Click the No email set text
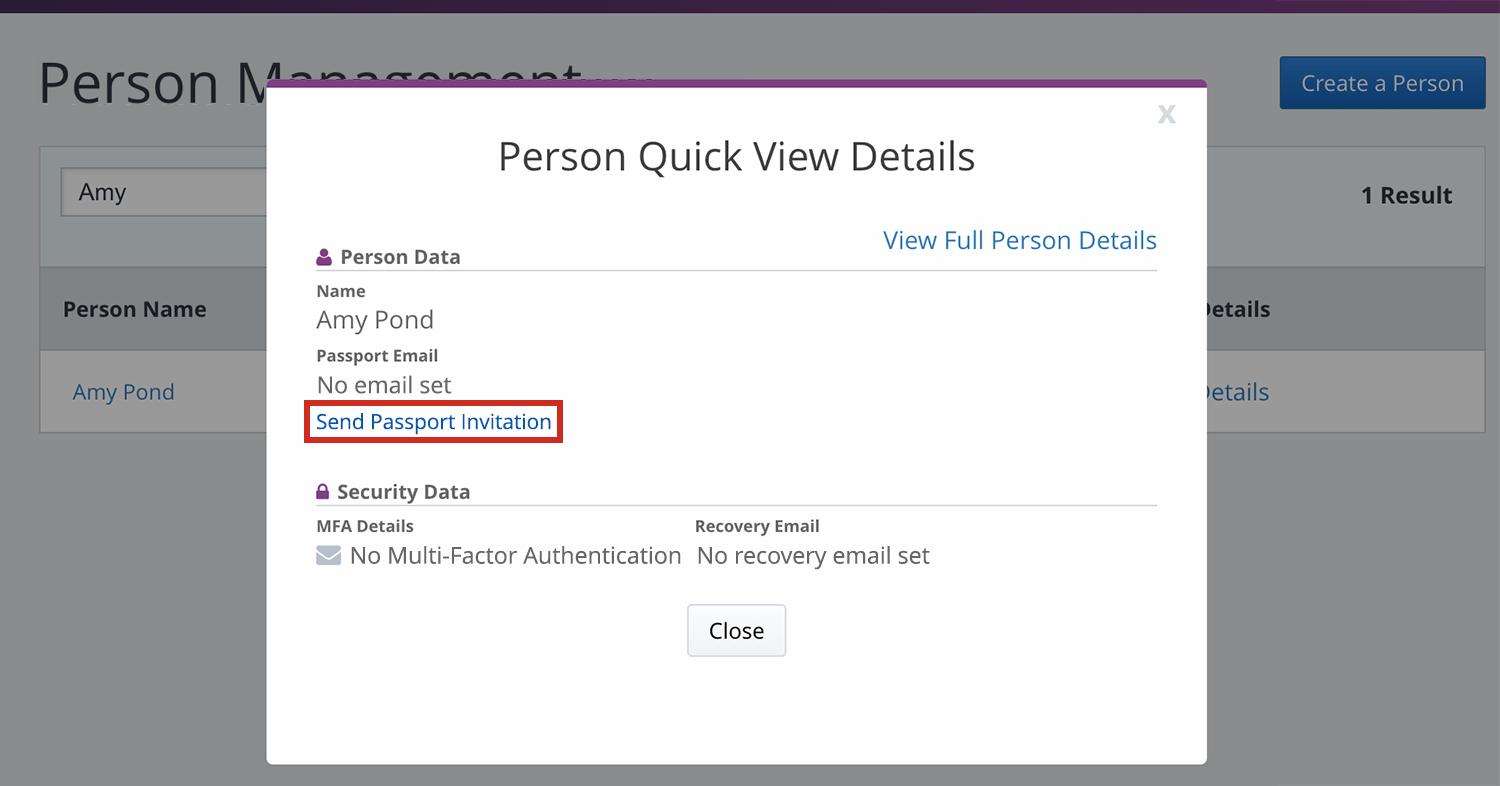 point(384,385)
